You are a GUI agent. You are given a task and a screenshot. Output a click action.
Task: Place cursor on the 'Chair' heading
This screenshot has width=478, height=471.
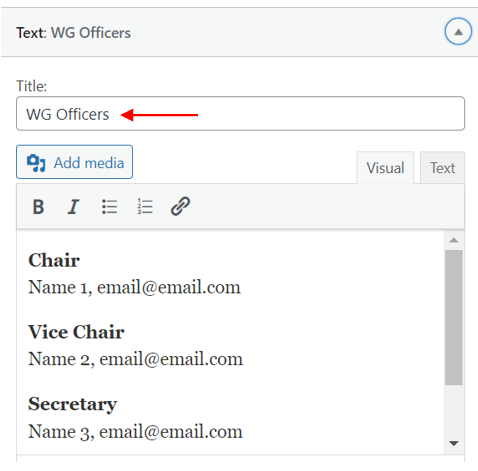(54, 260)
